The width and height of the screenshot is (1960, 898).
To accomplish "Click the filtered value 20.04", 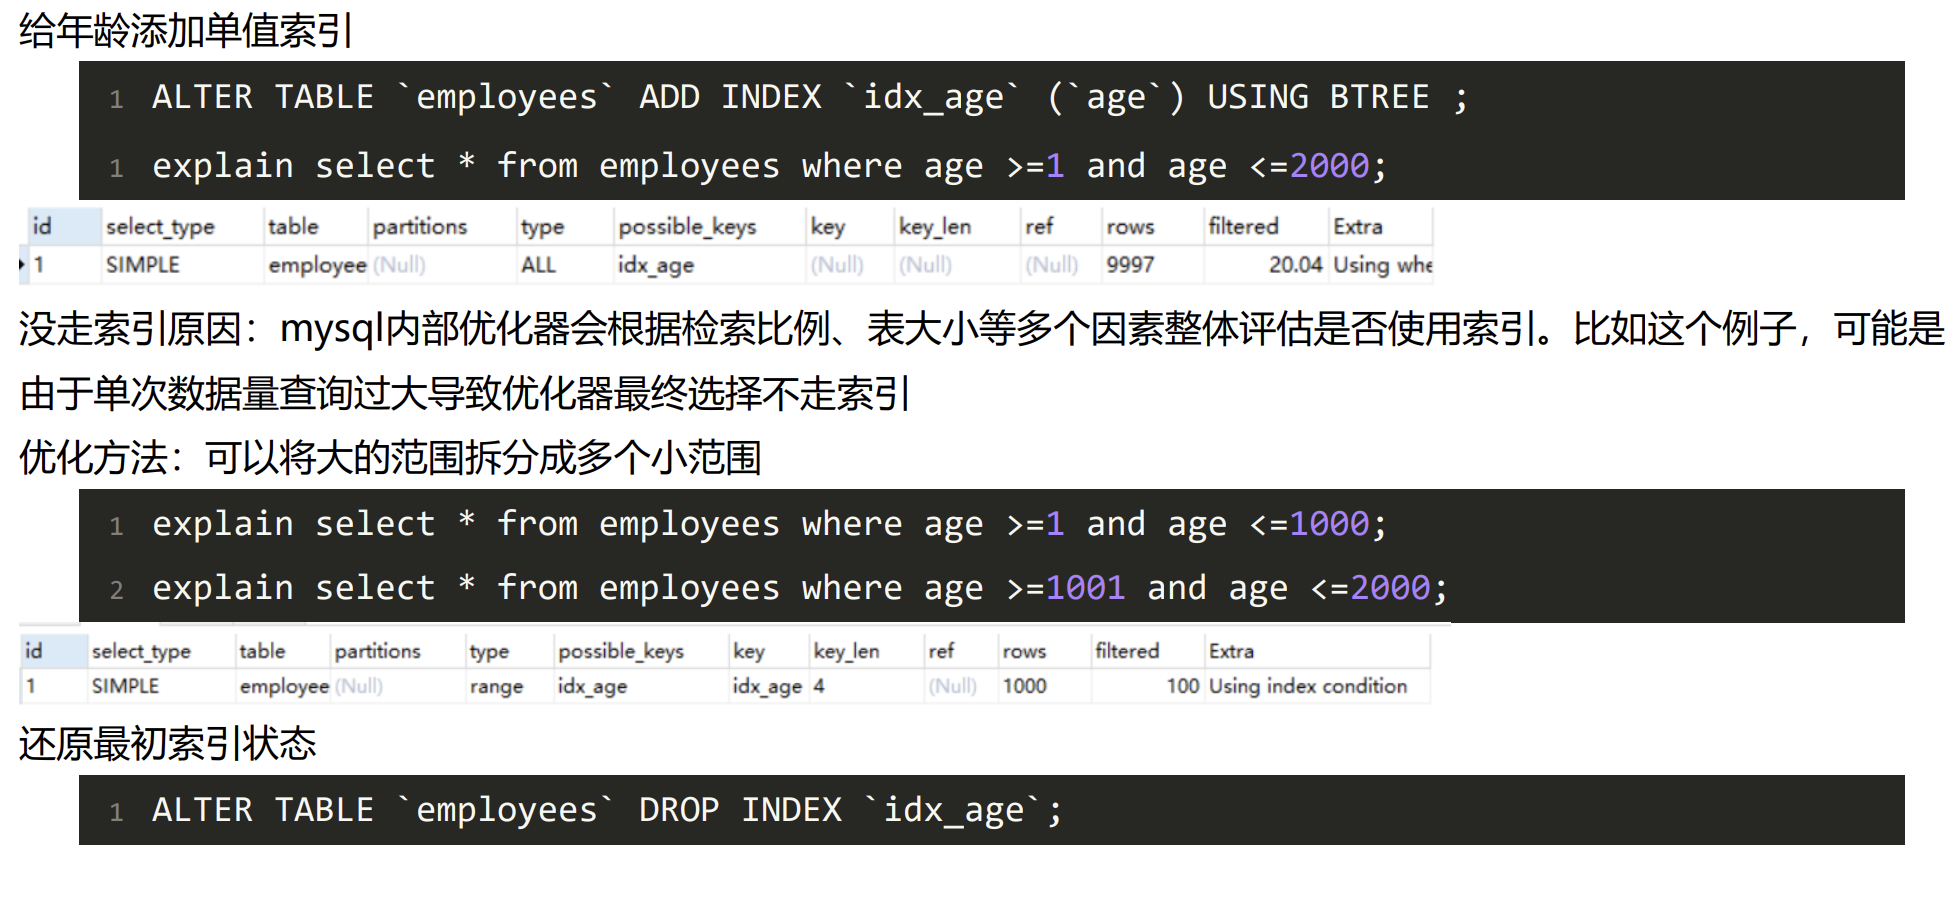I will coord(1296,265).
